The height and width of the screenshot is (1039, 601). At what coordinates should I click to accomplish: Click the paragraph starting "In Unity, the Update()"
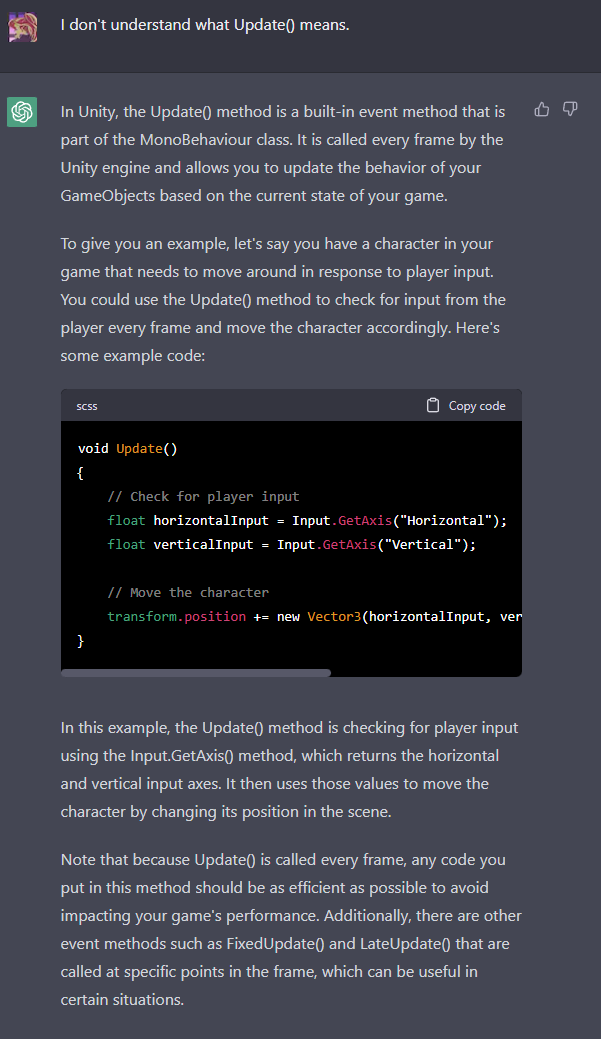coord(283,154)
